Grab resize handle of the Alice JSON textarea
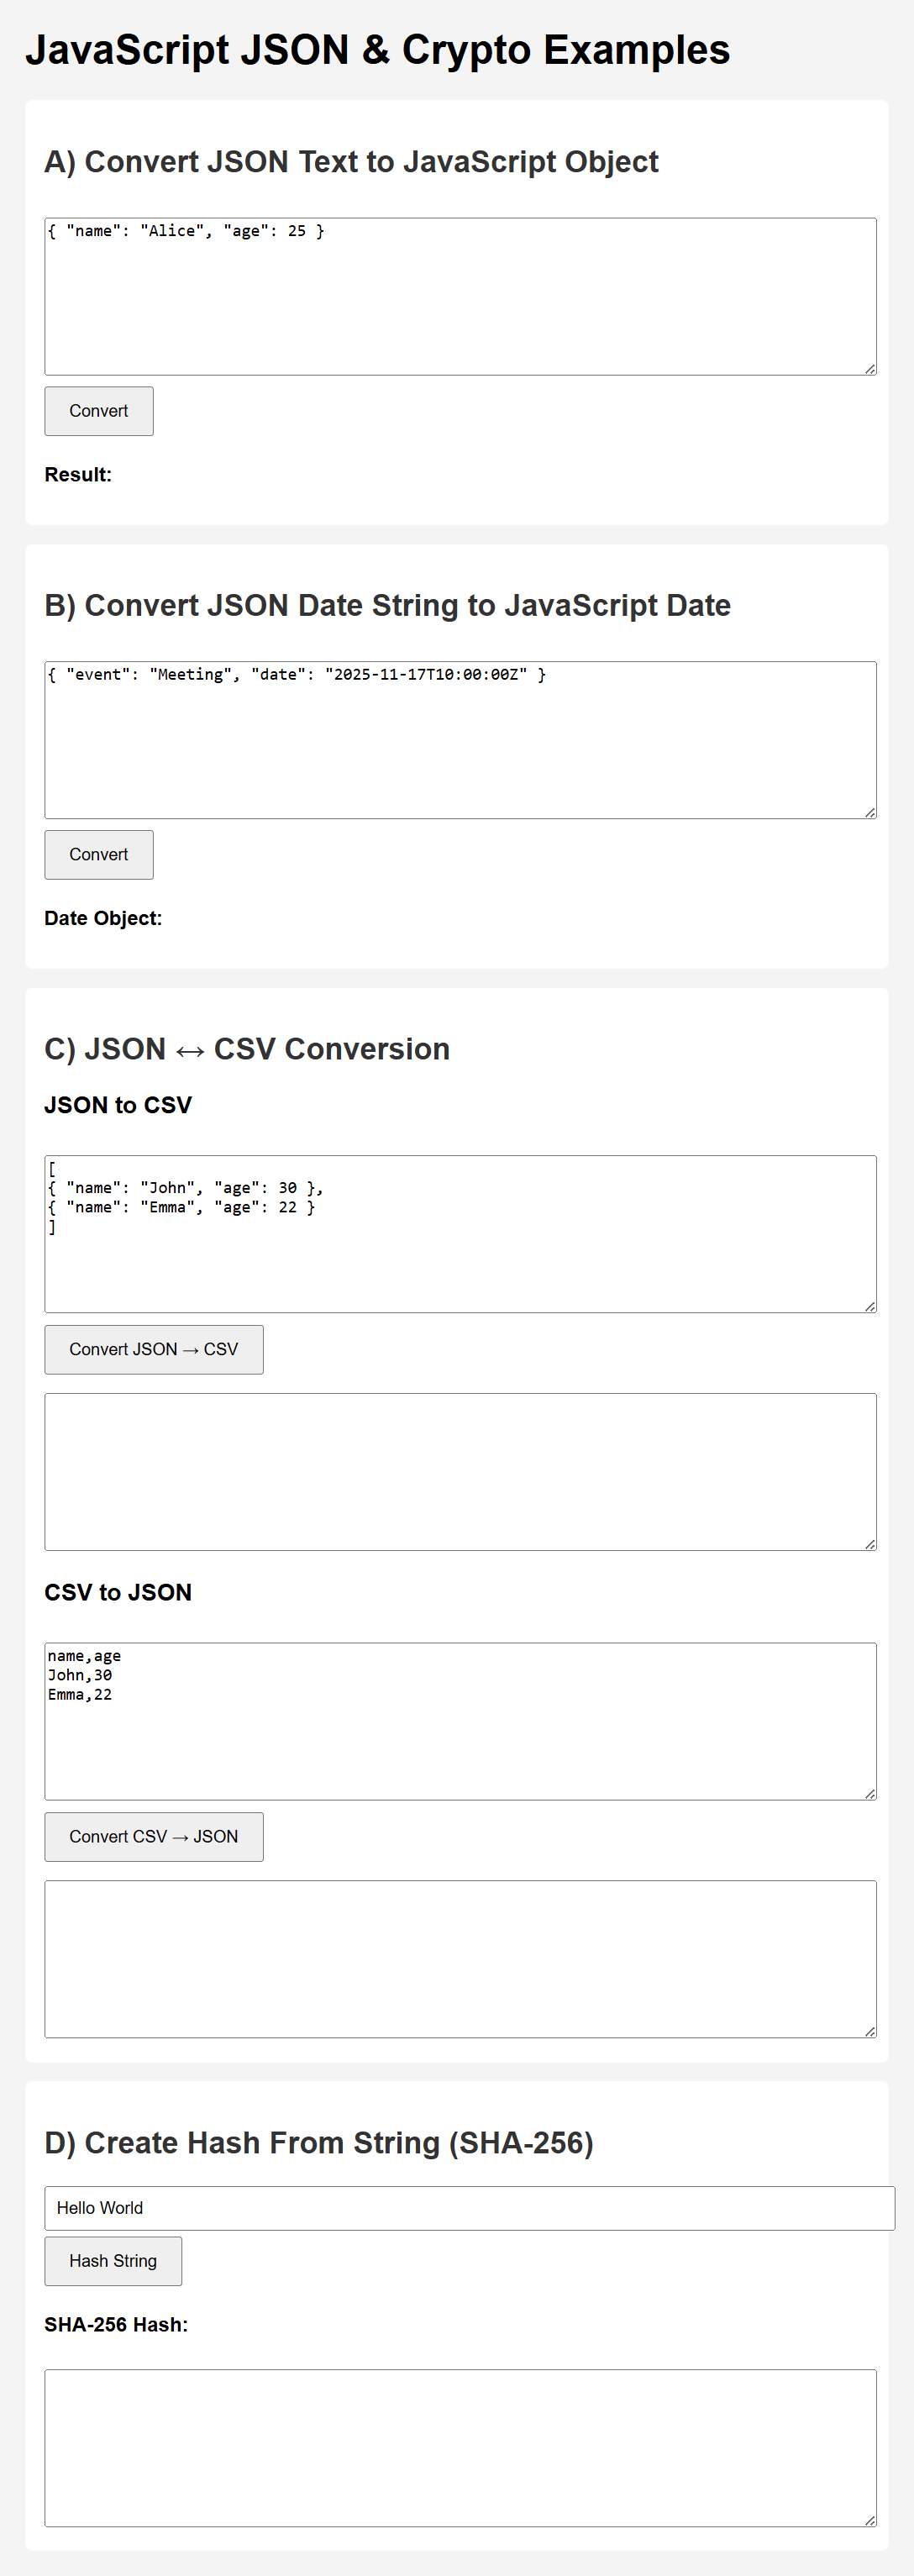Screen dimensions: 914x2576 pos(870,369)
